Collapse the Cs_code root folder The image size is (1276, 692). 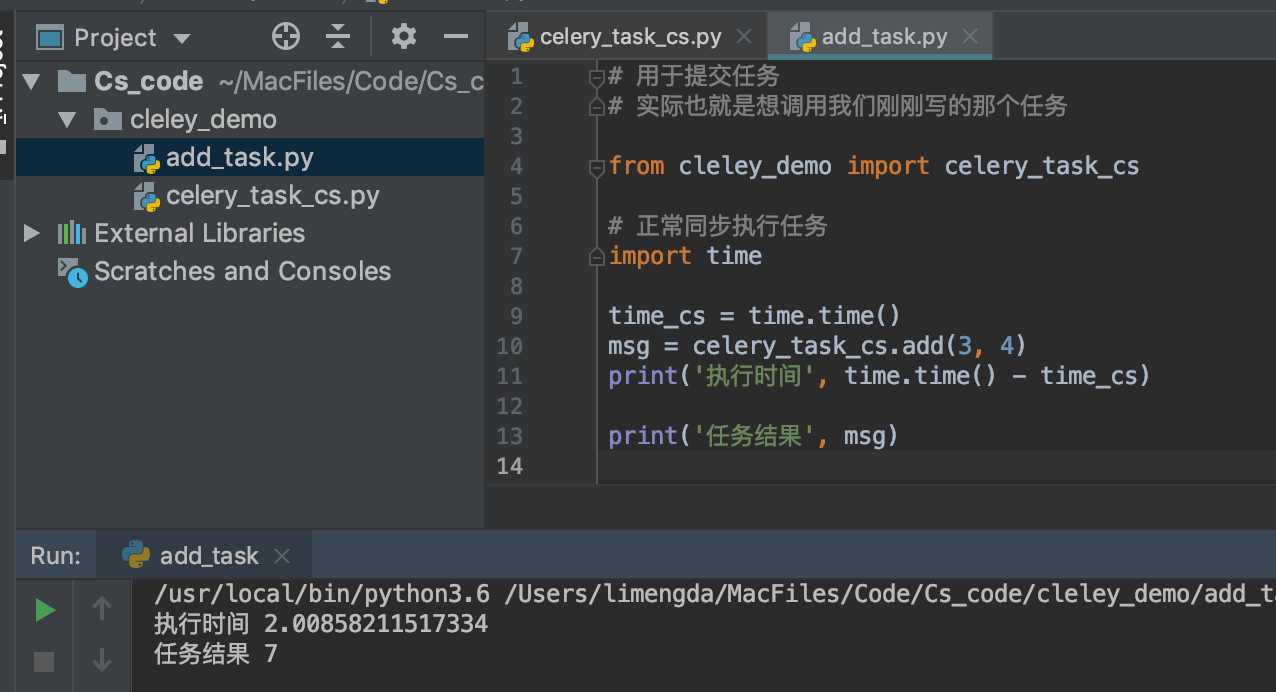point(31,81)
